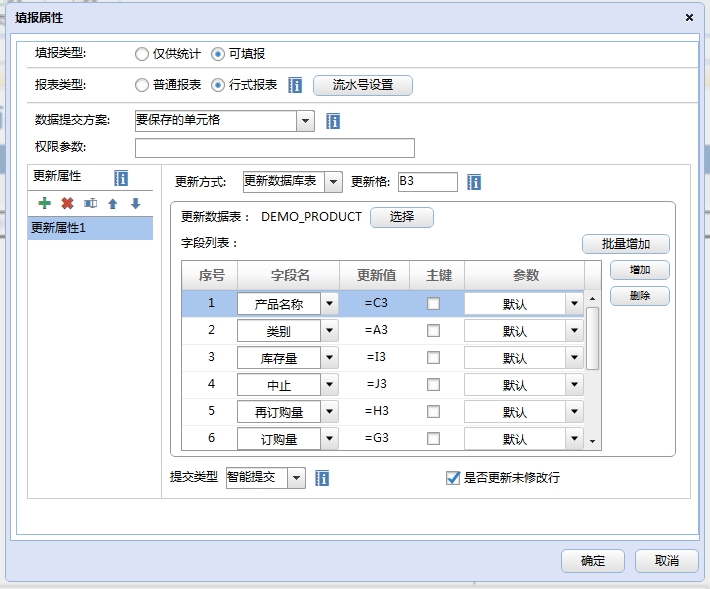This screenshot has width=710, height=589.
Task: Toggle 主键 checkbox for 中止 row
Action: click(433, 384)
